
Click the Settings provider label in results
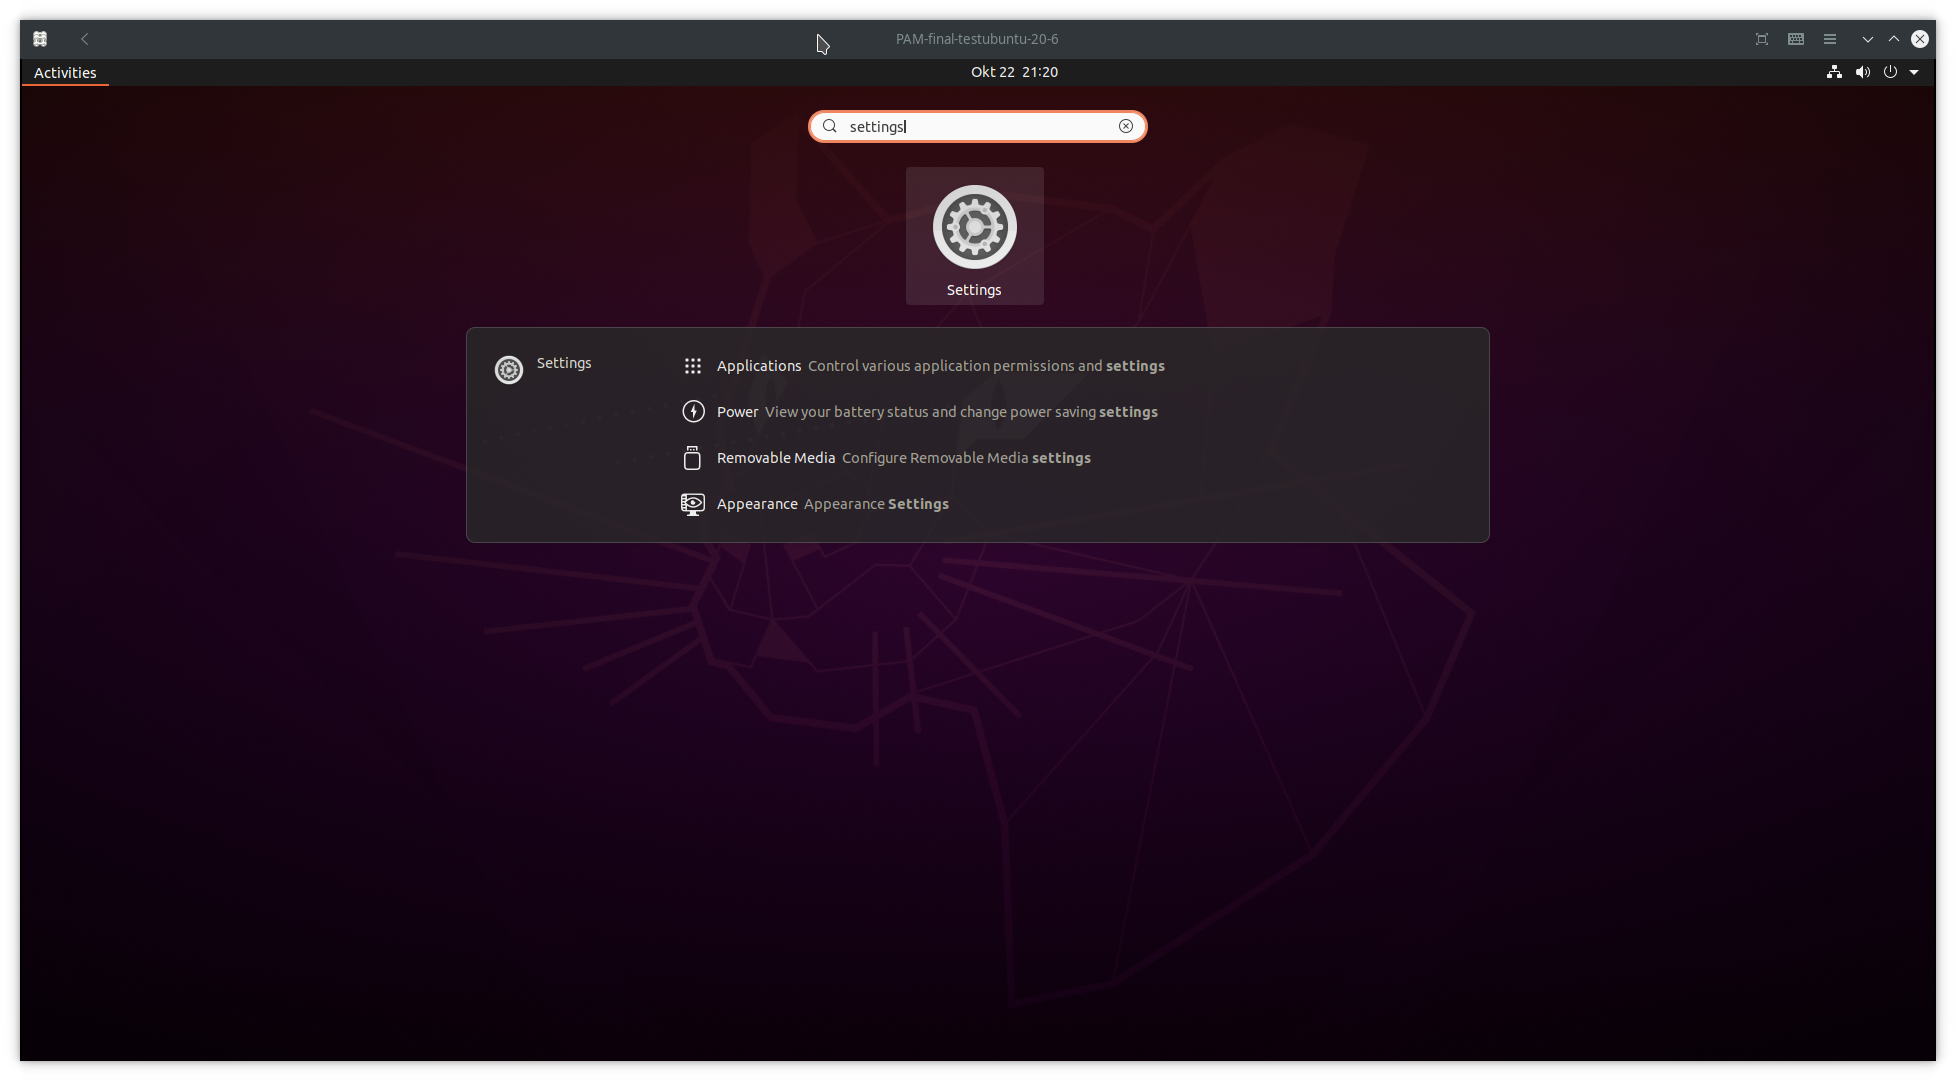564,363
